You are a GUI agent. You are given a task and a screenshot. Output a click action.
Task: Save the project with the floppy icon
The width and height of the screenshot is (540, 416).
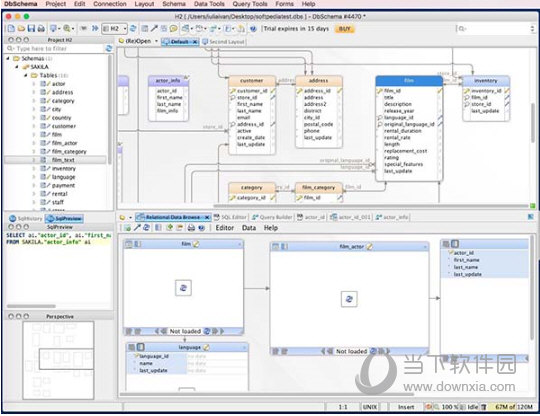(x=31, y=29)
